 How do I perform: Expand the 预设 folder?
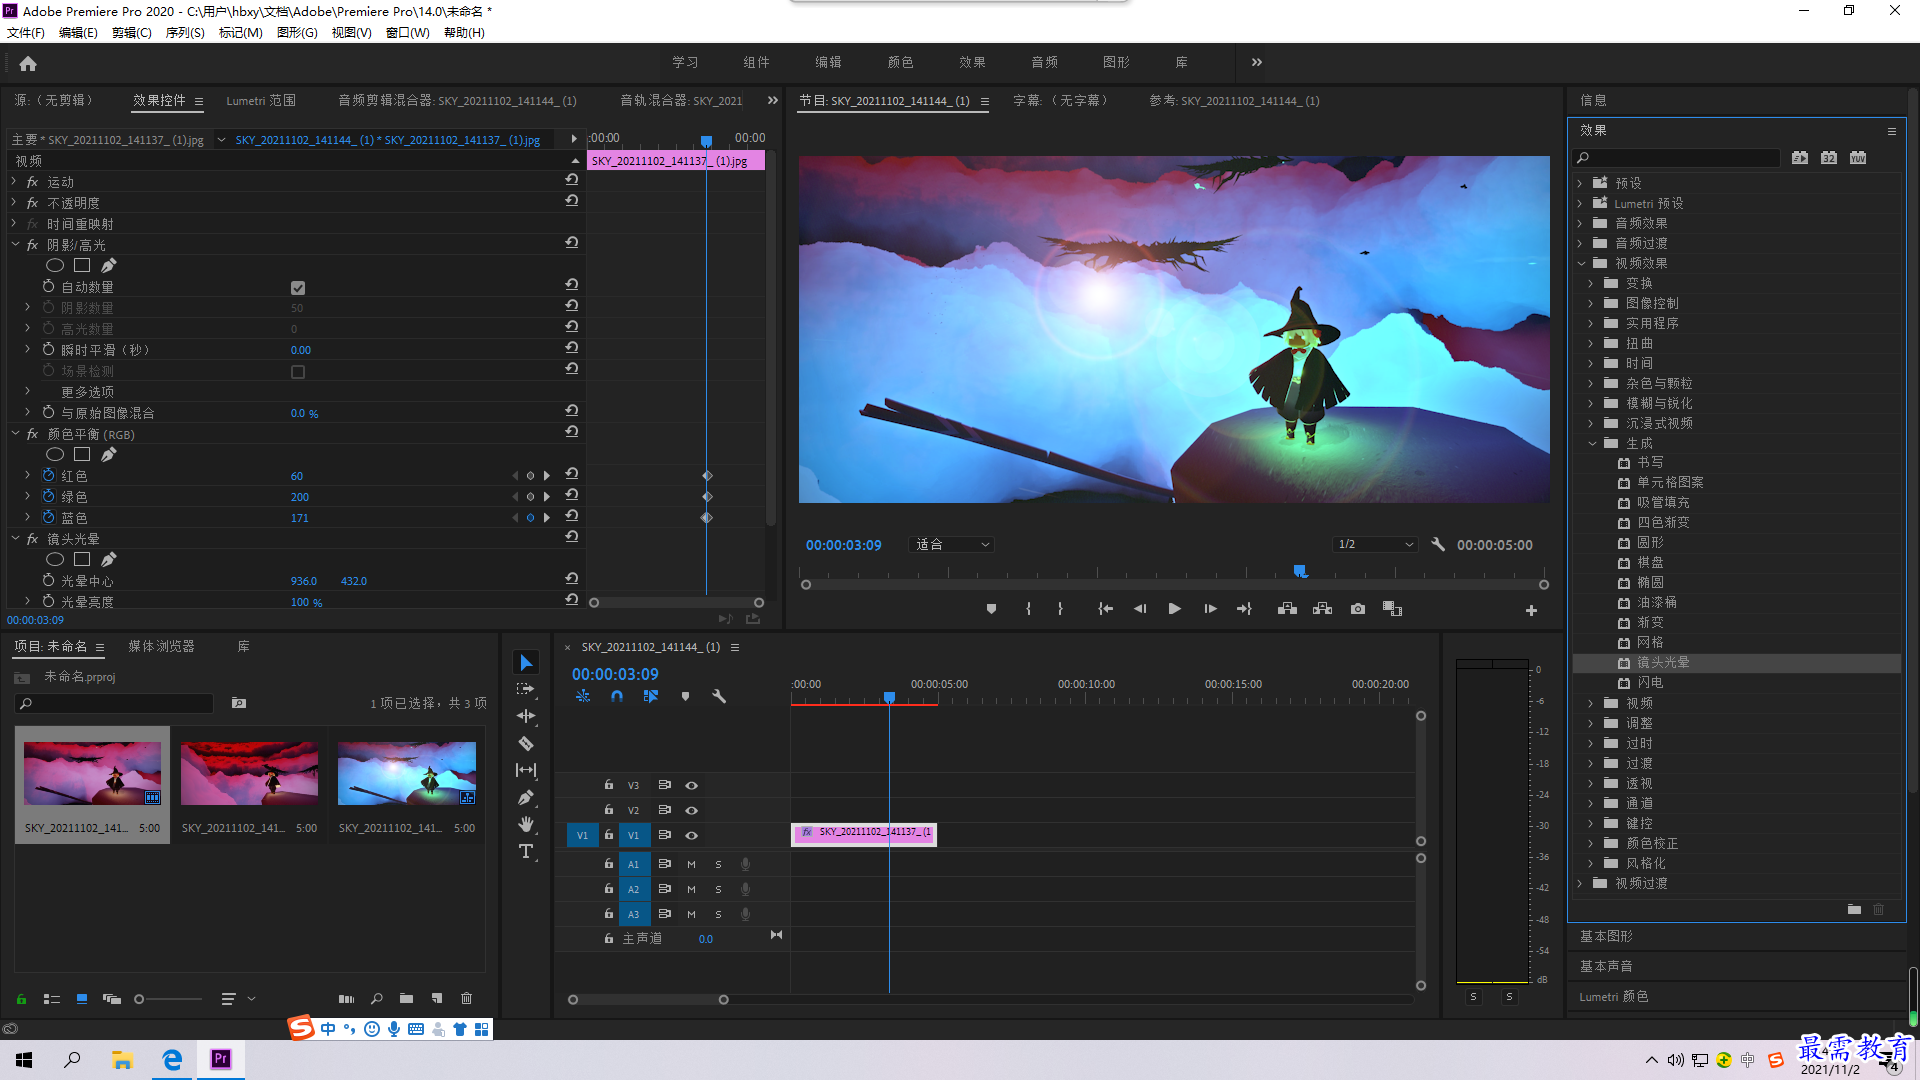coord(1581,183)
